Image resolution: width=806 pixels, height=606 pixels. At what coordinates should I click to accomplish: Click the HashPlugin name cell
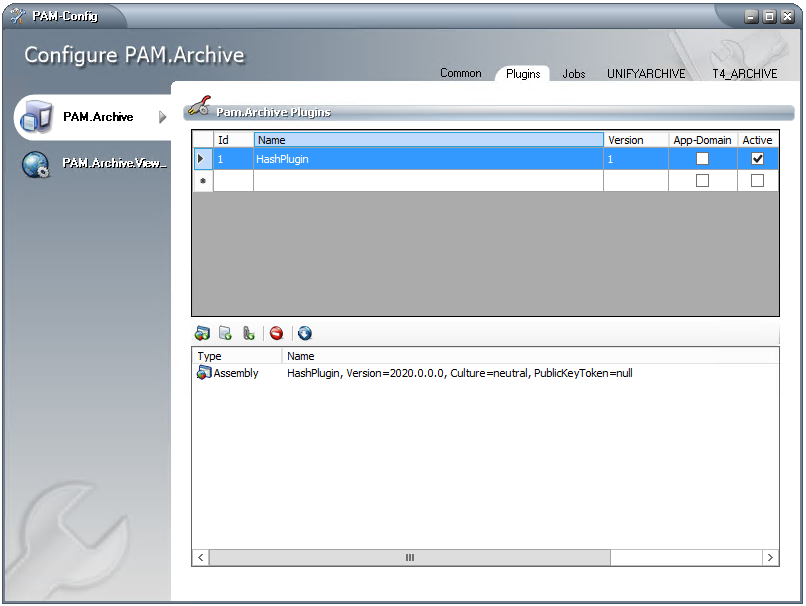pyautogui.click(x=428, y=159)
